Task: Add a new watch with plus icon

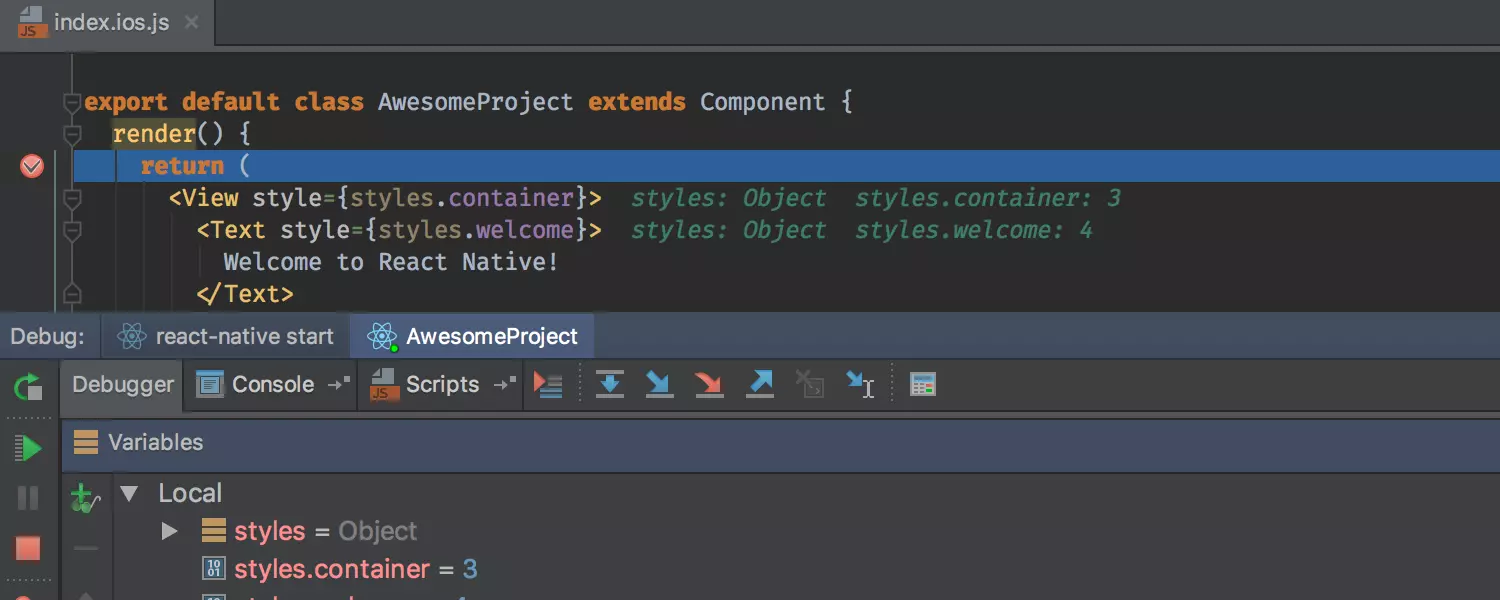Action: 84,498
